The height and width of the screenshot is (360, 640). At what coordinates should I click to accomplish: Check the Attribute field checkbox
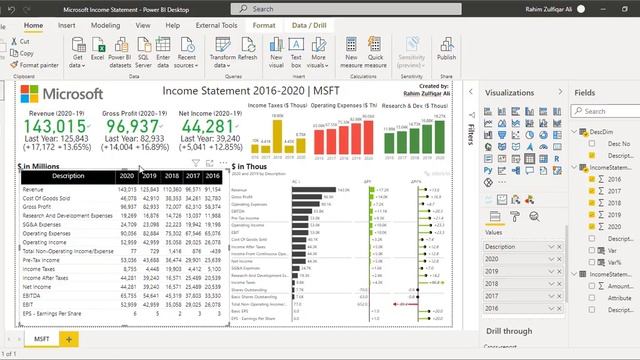point(592,298)
